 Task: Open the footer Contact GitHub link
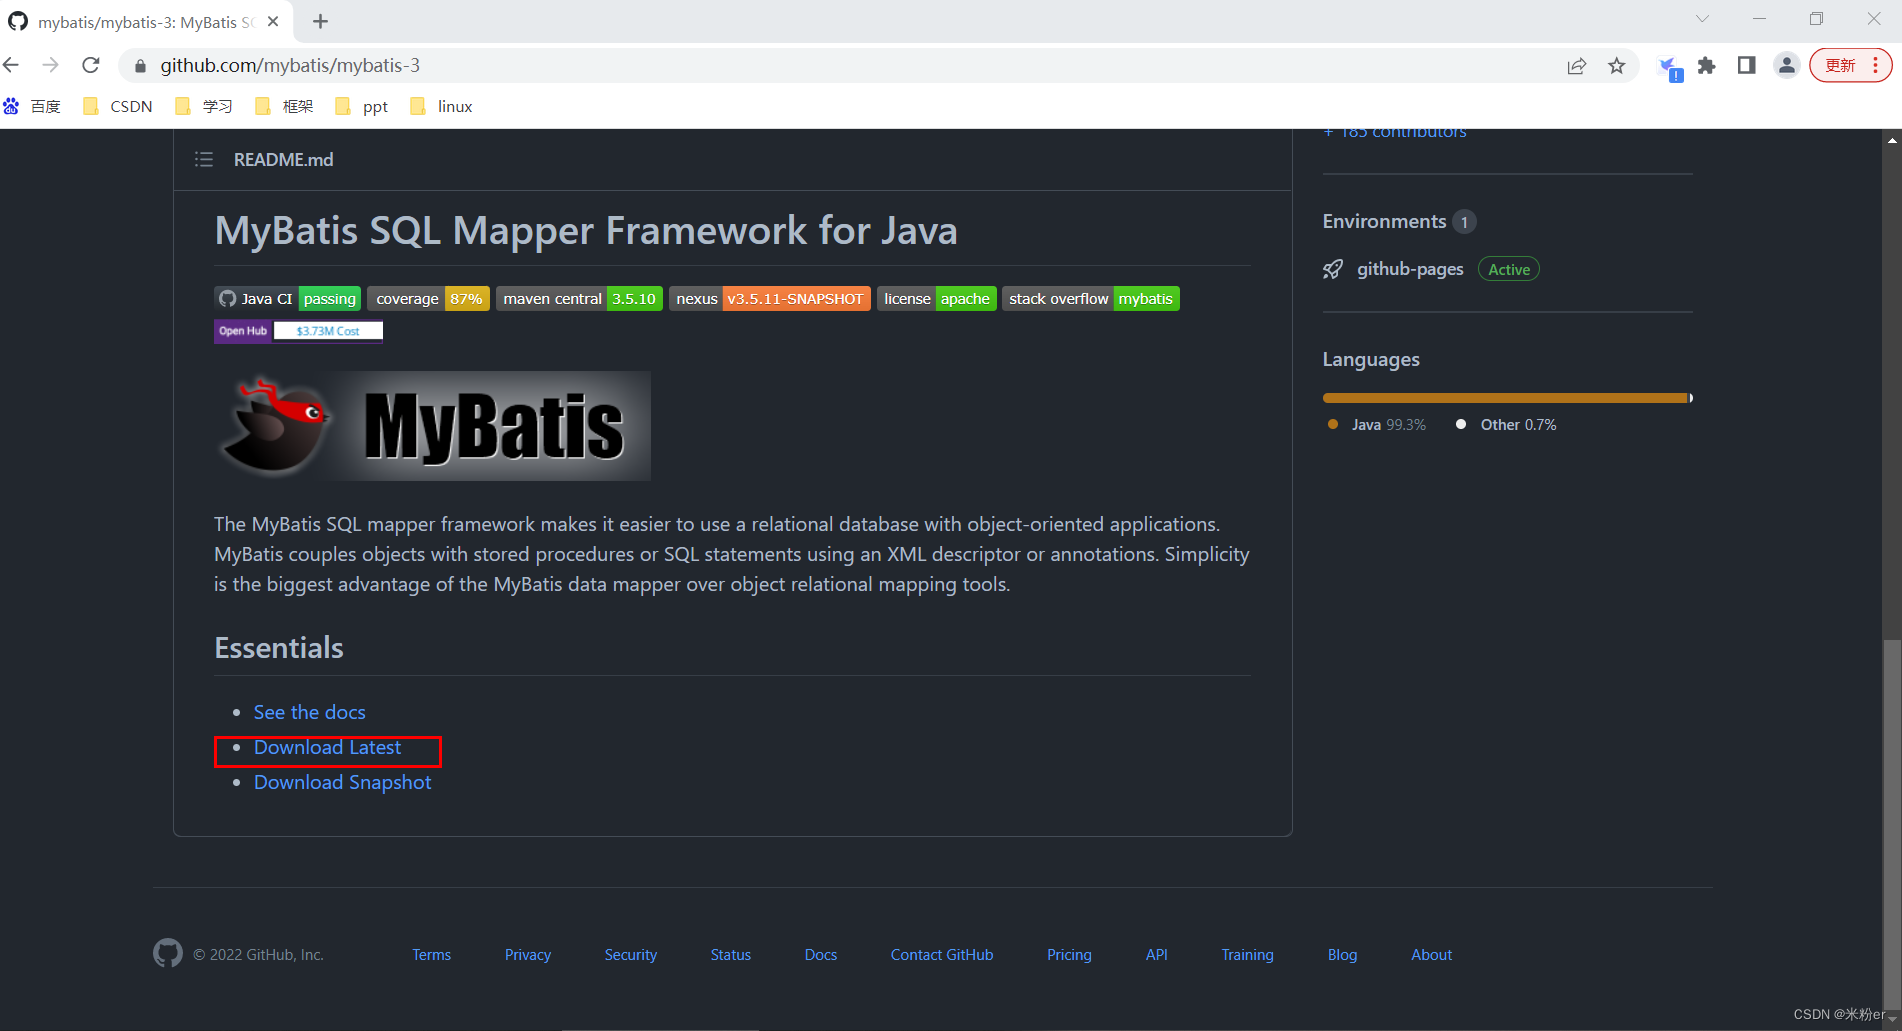coord(942,954)
